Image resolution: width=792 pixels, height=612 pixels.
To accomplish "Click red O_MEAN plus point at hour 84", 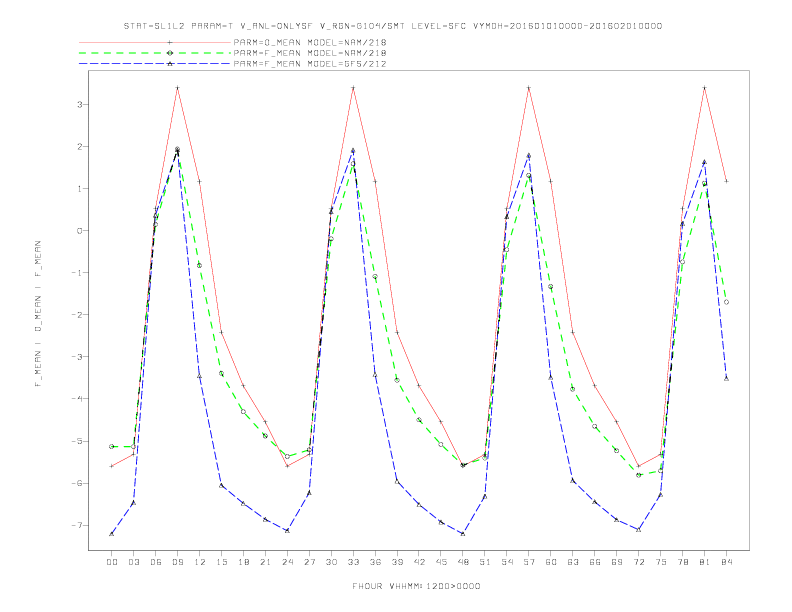I will [x=727, y=181].
